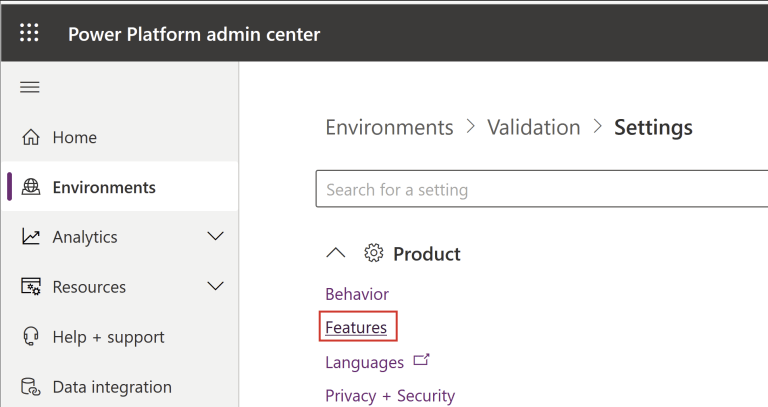This screenshot has width=768, height=407.
Task: Click the Home house icon
Action: pos(31,137)
